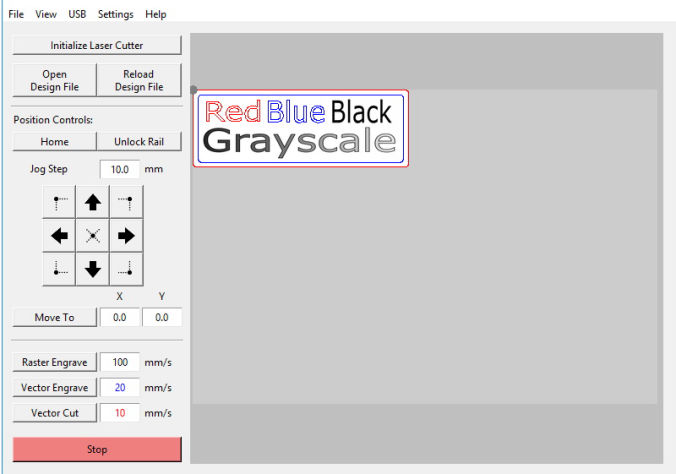Image resolution: width=676 pixels, height=474 pixels.
Task: Jog laser up with the up arrow
Action: pyautogui.click(x=93, y=202)
